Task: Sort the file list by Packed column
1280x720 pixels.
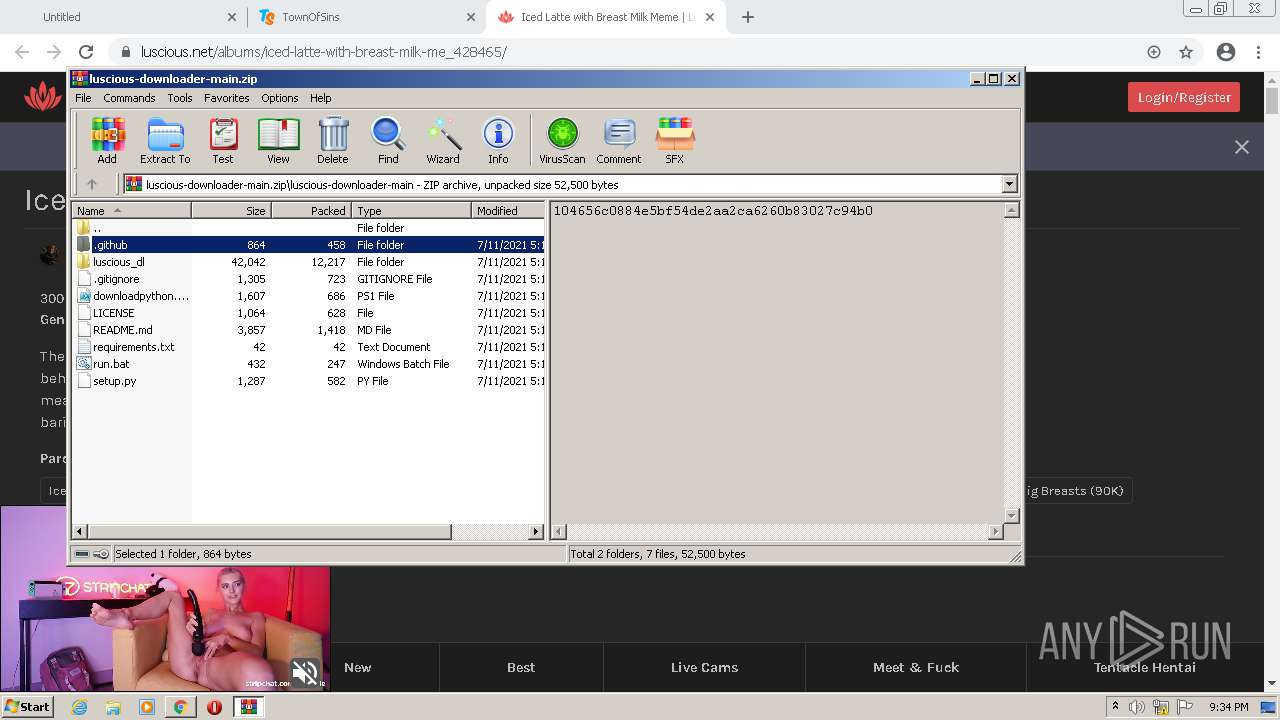Action: (x=311, y=210)
